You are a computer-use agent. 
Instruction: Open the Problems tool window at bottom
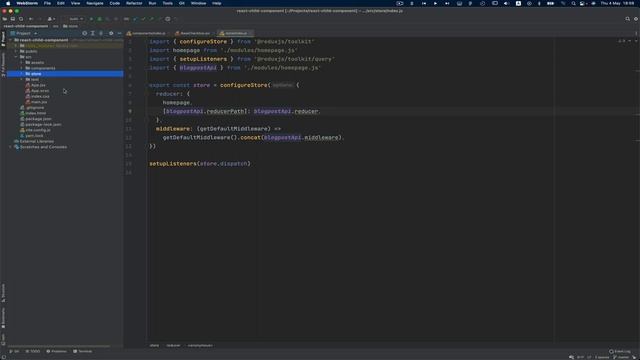(56, 351)
